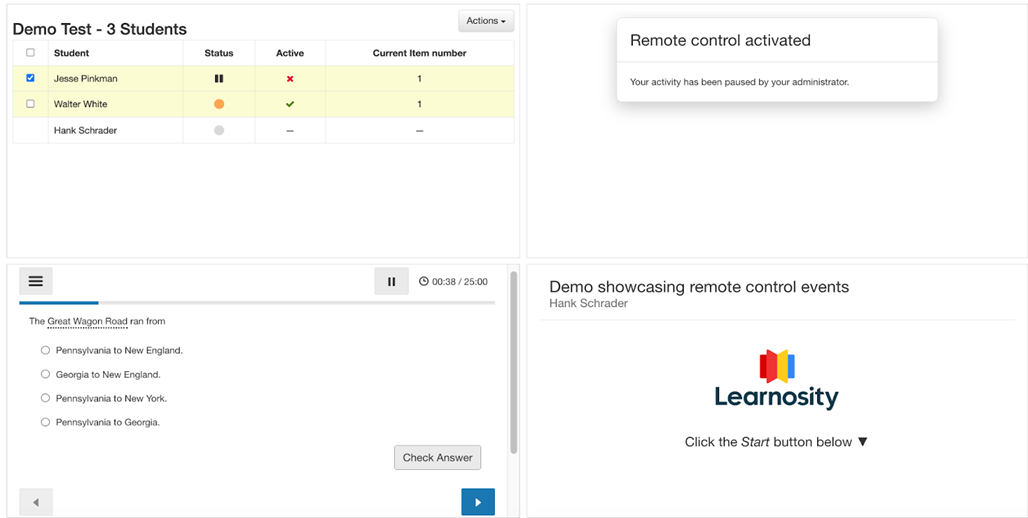The width and height of the screenshot is (1028, 518).
Task: Tick Walter White's row checkbox
Action: [30, 104]
